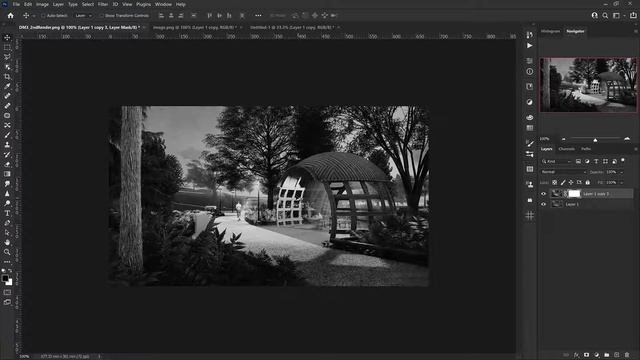640x360 pixels.
Task: Select the Crop tool
Action: tap(7, 77)
